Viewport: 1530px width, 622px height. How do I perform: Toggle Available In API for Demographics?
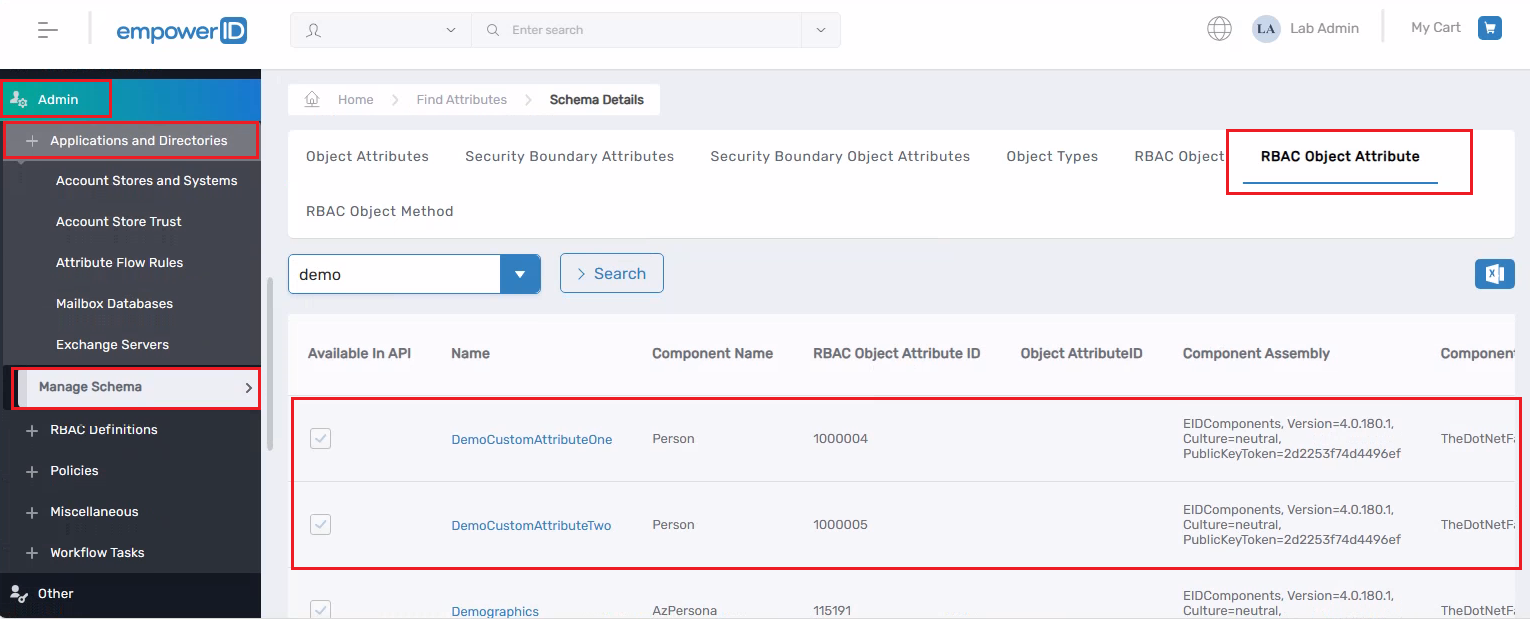pos(320,609)
